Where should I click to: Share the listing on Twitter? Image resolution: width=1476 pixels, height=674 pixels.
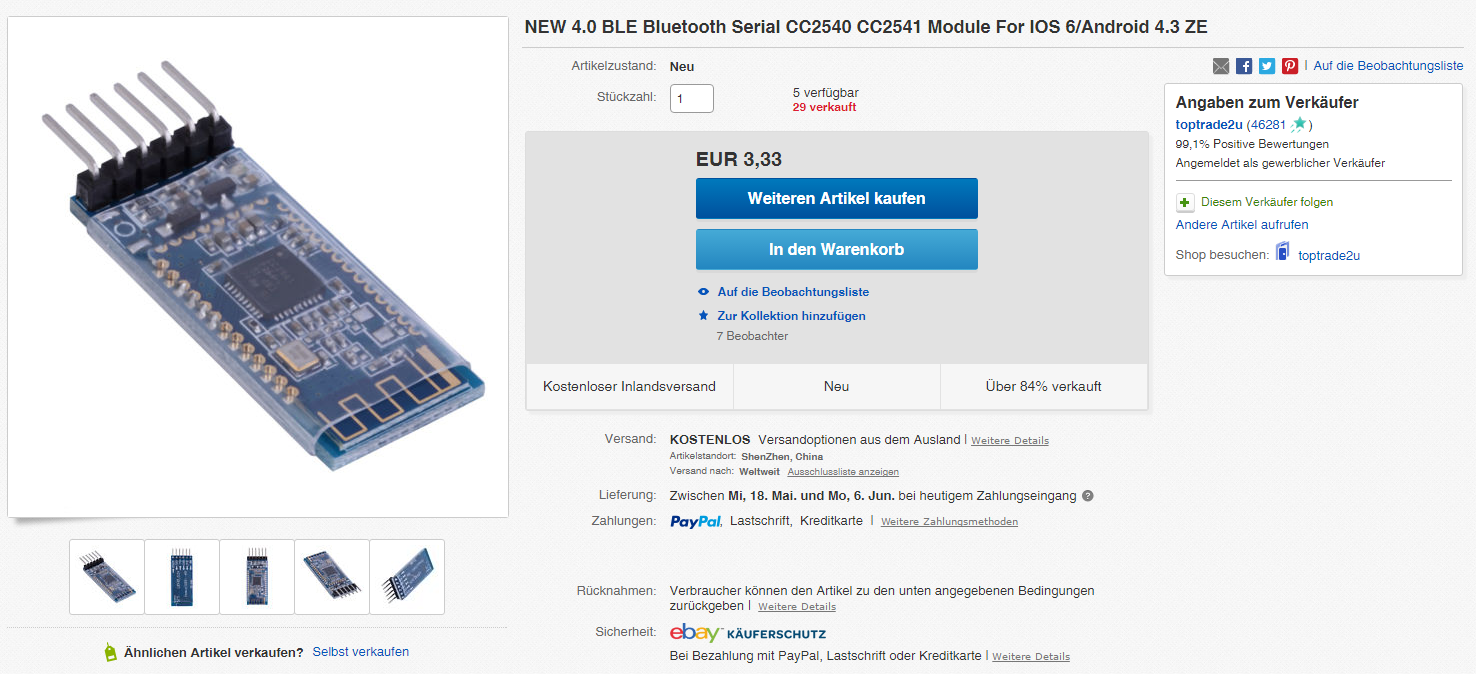1266,65
